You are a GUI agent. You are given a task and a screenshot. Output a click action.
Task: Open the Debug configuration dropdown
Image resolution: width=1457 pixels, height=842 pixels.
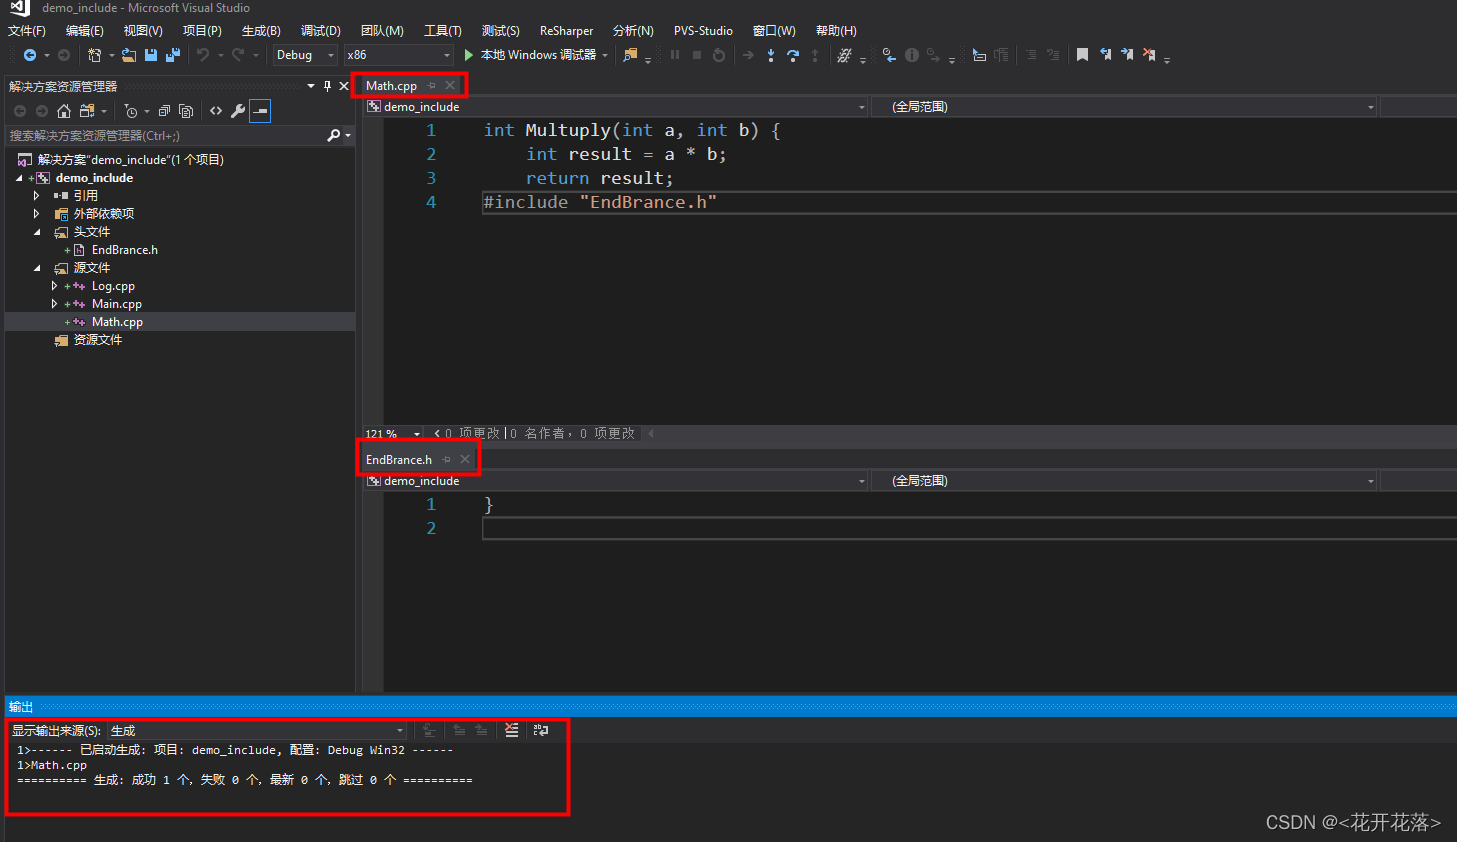[306, 55]
